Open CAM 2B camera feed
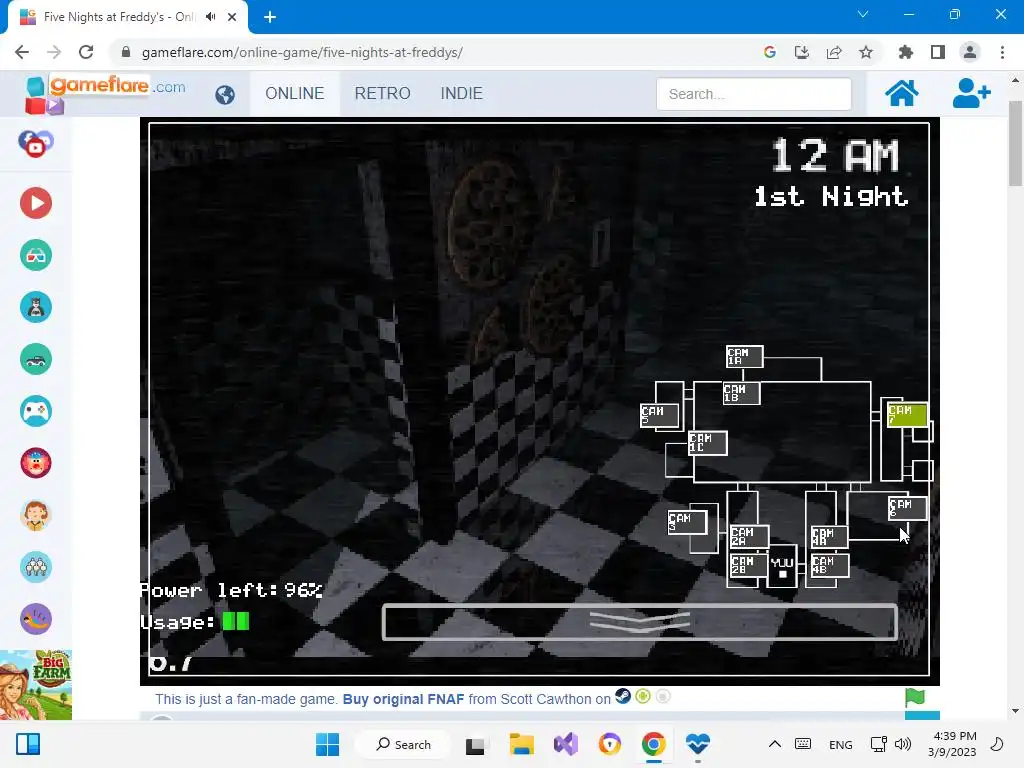The image size is (1024, 768). pos(748,565)
